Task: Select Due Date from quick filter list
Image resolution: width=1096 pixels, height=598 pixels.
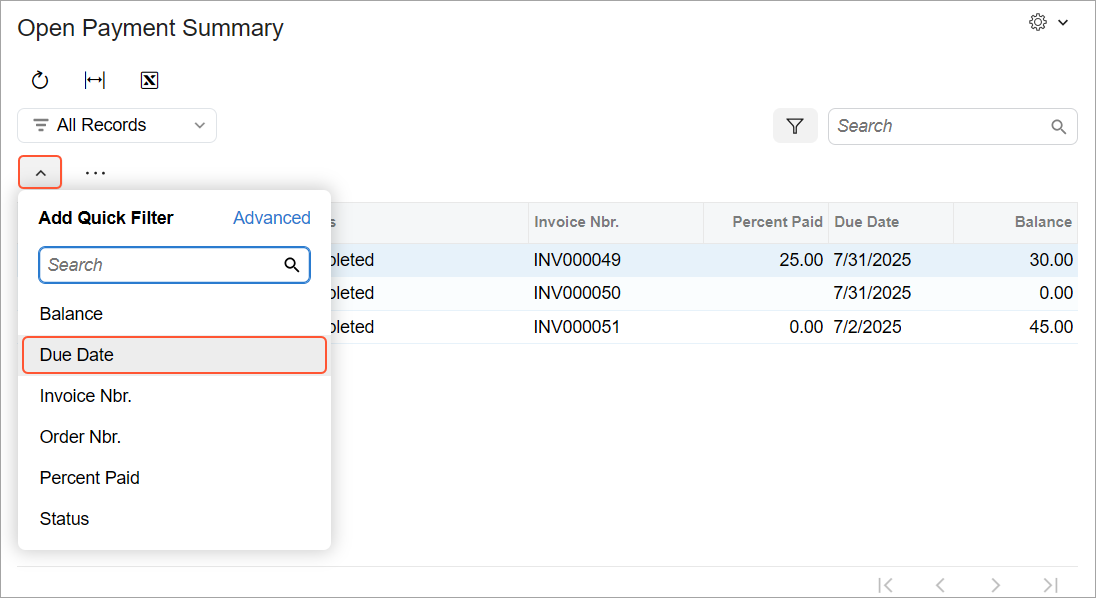Action: 174,355
